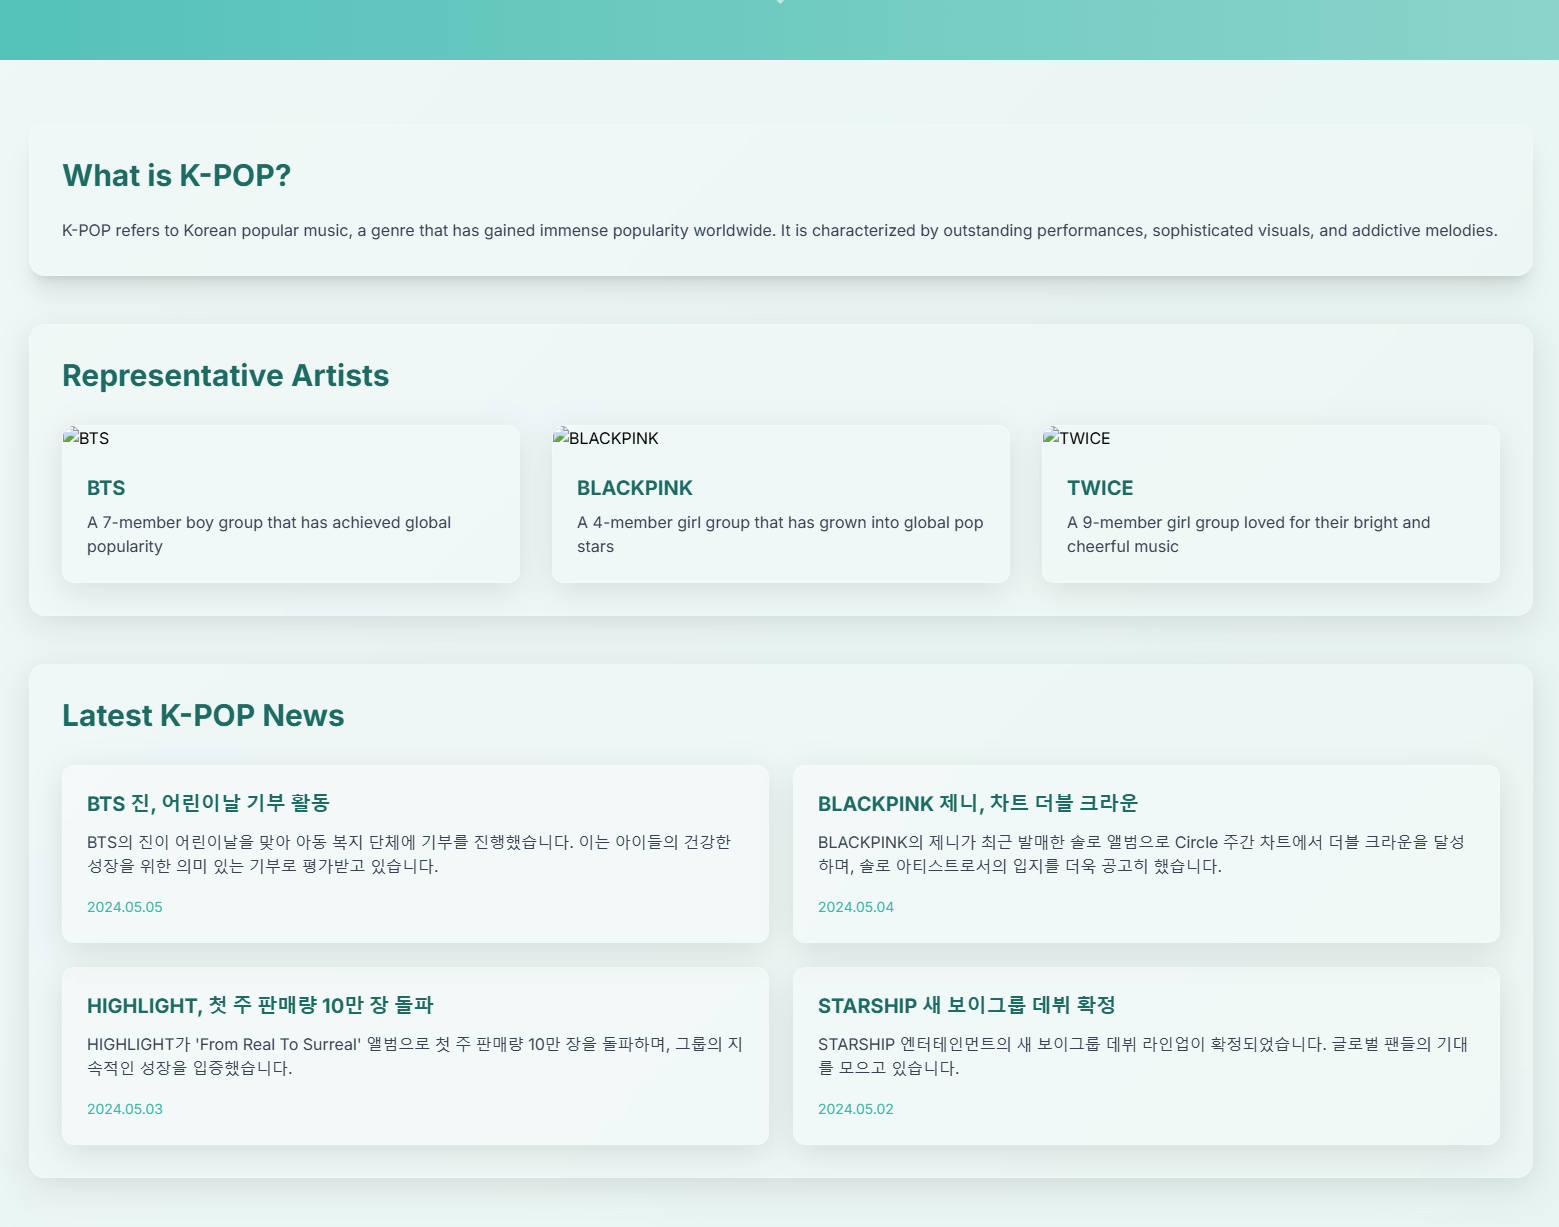This screenshot has width=1559, height=1227.
Task: Select the 'Latest K-POP News' heading
Action: (203, 715)
